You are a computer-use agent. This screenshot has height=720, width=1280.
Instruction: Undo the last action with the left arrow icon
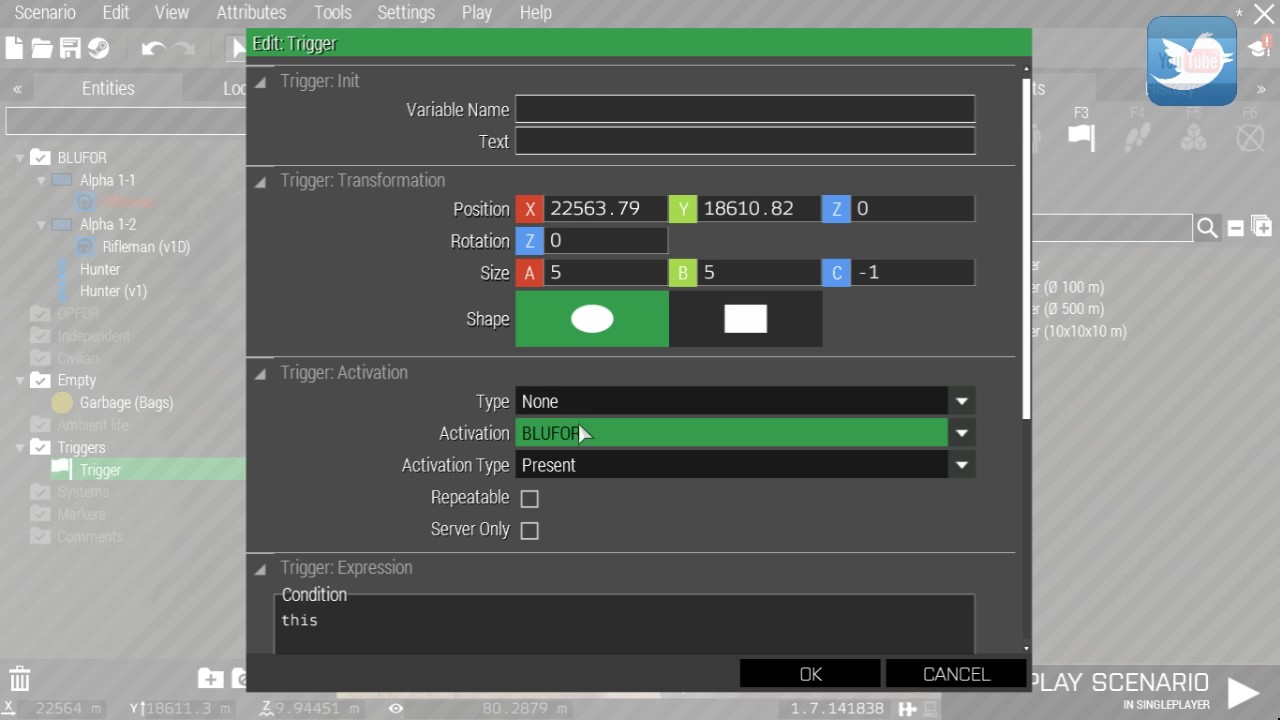click(x=153, y=48)
